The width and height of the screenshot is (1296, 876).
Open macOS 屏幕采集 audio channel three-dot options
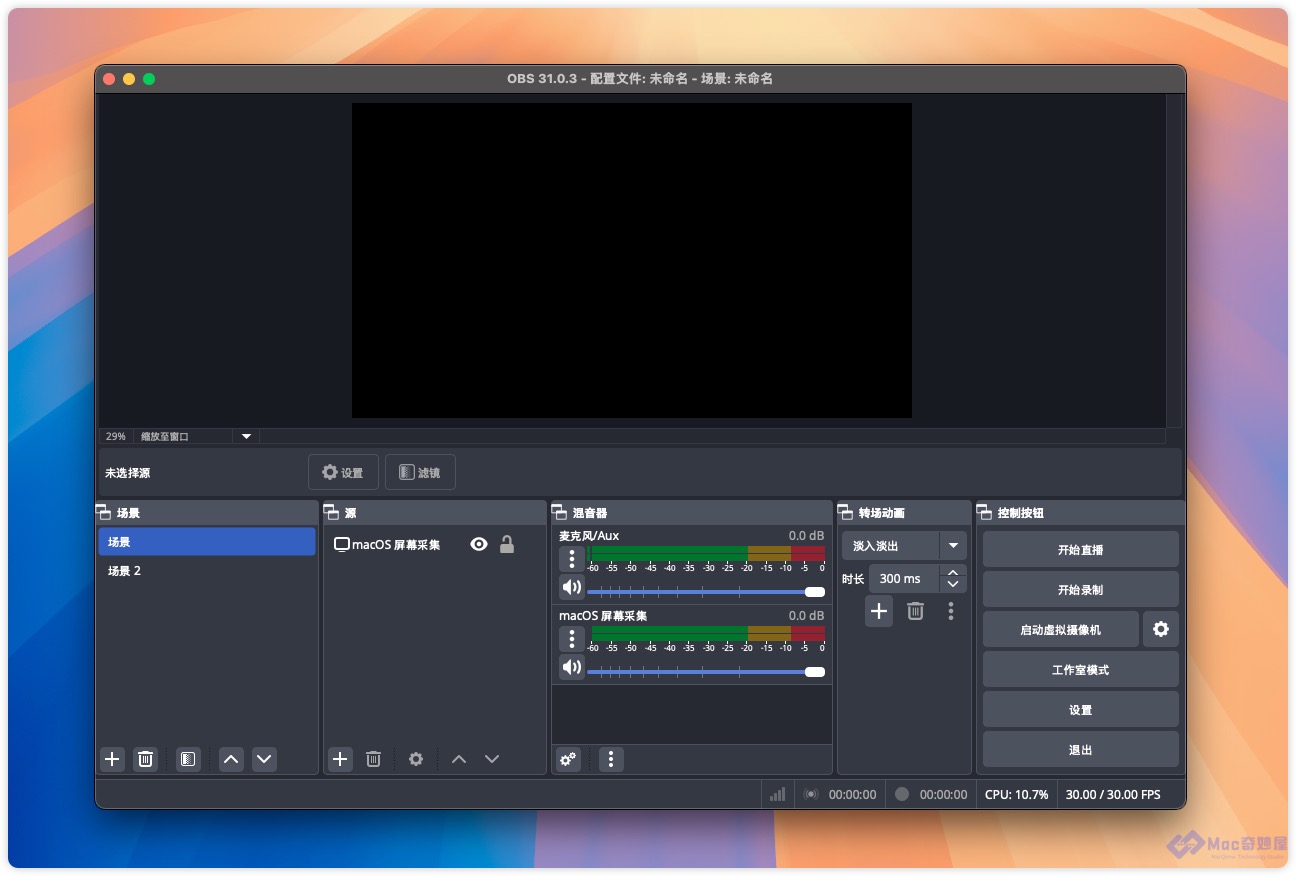tap(571, 638)
